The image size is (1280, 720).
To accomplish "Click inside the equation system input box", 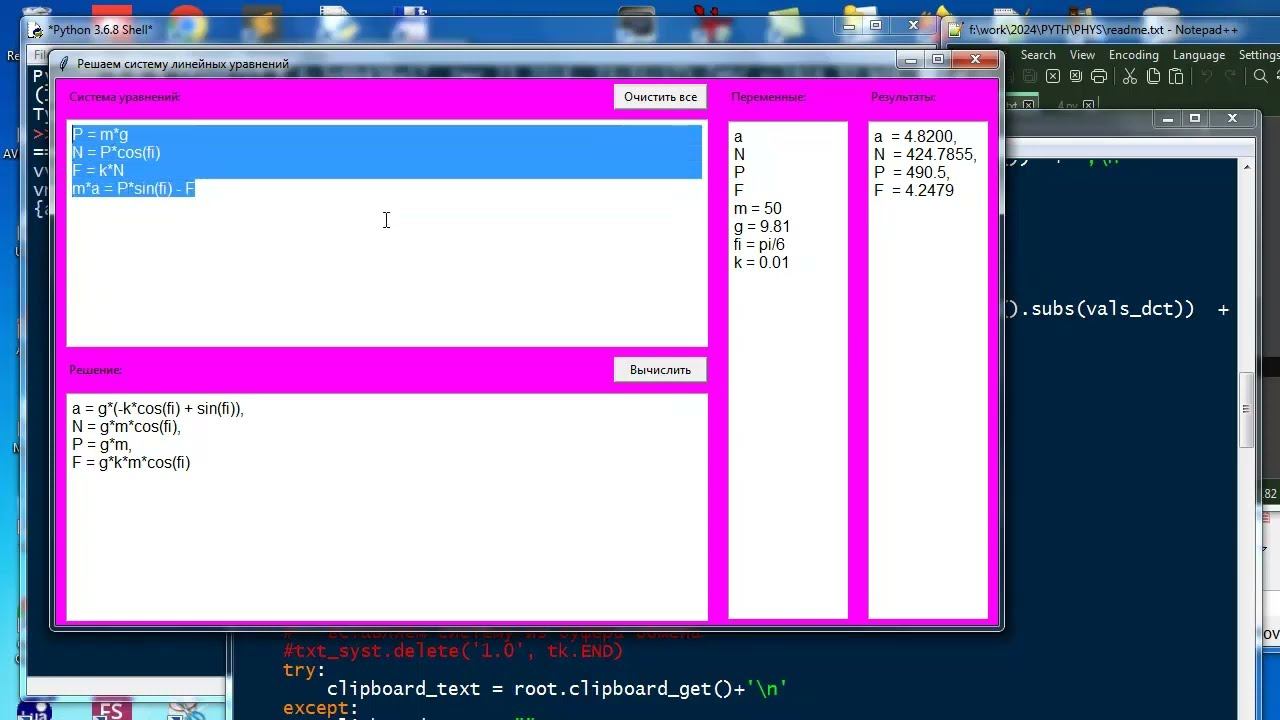I will click(x=387, y=234).
